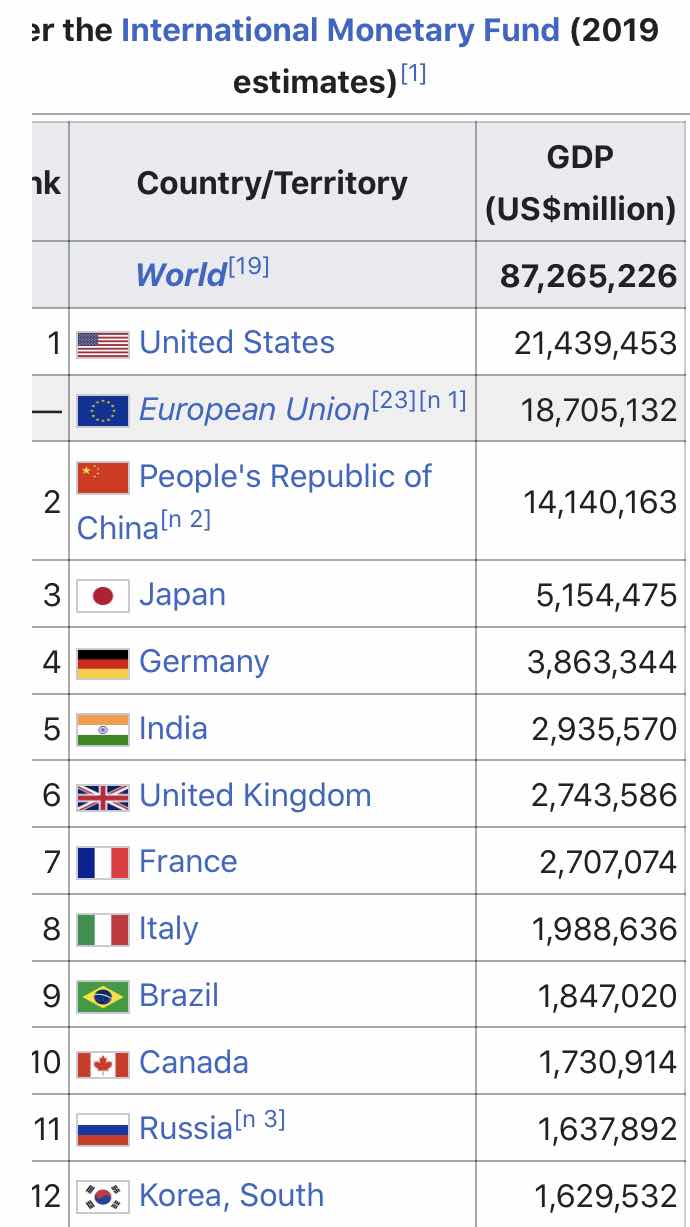Open the France country link
The height and width of the screenshot is (1227, 690).
(188, 861)
